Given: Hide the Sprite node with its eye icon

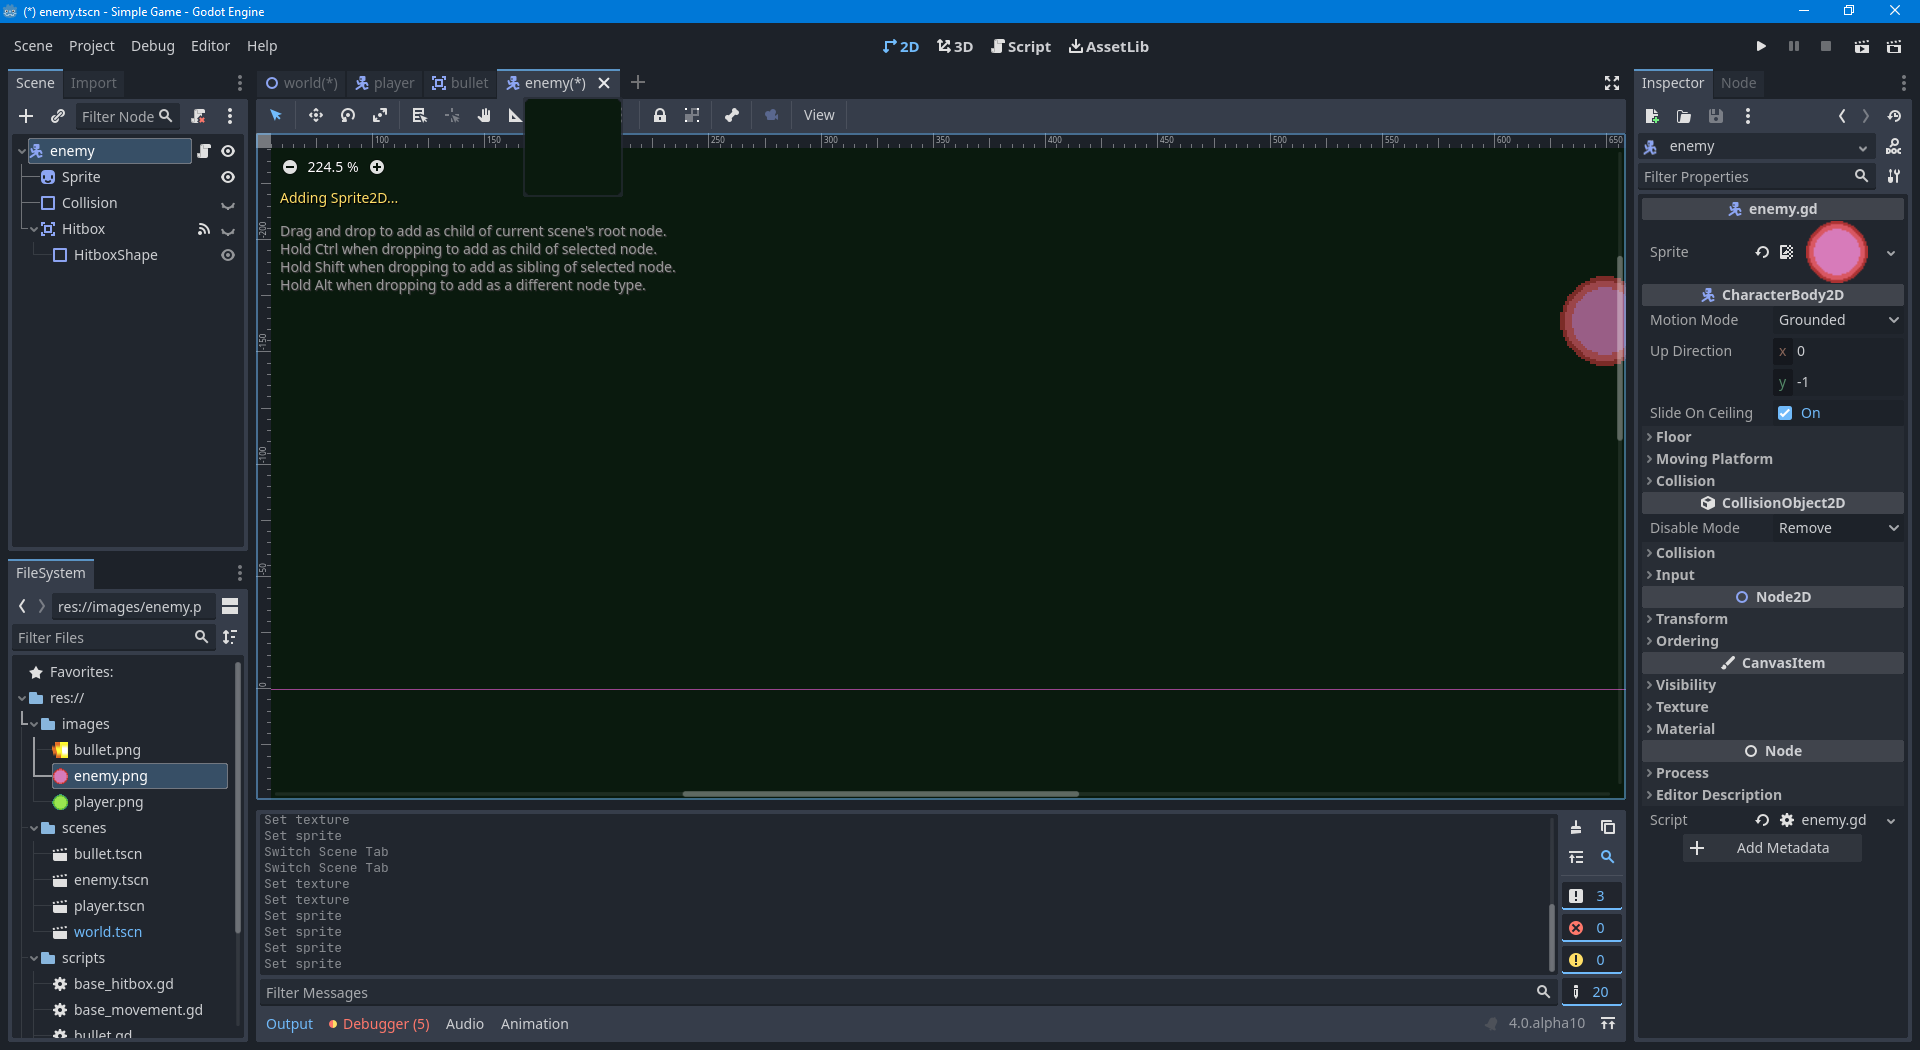Looking at the screenshot, I should (x=227, y=177).
